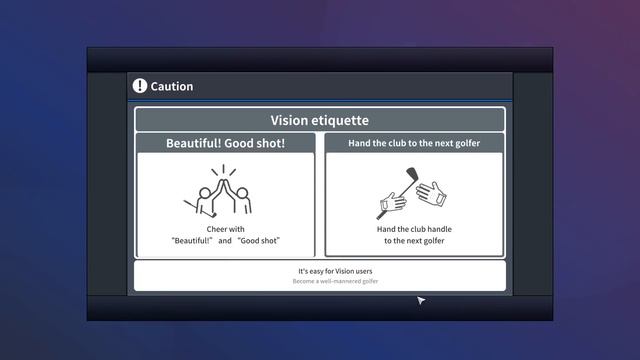The width and height of the screenshot is (640, 360).
Task: Select the "Beautiful! Good shot!" panel title
Action: (x=225, y=143)
